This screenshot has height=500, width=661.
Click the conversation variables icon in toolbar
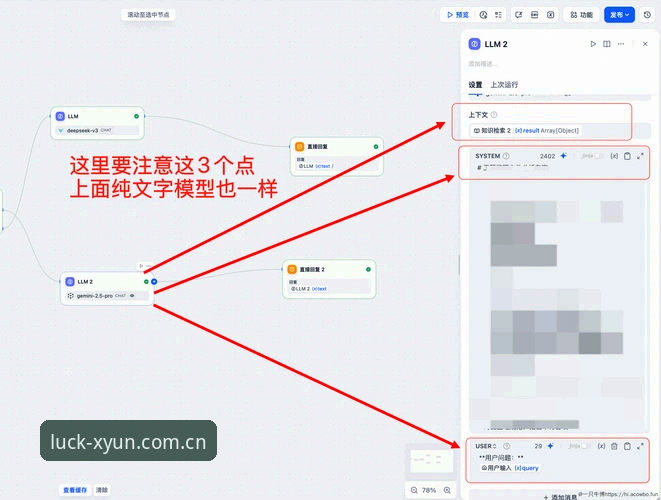pyautogui.click(x=551, y=15)
